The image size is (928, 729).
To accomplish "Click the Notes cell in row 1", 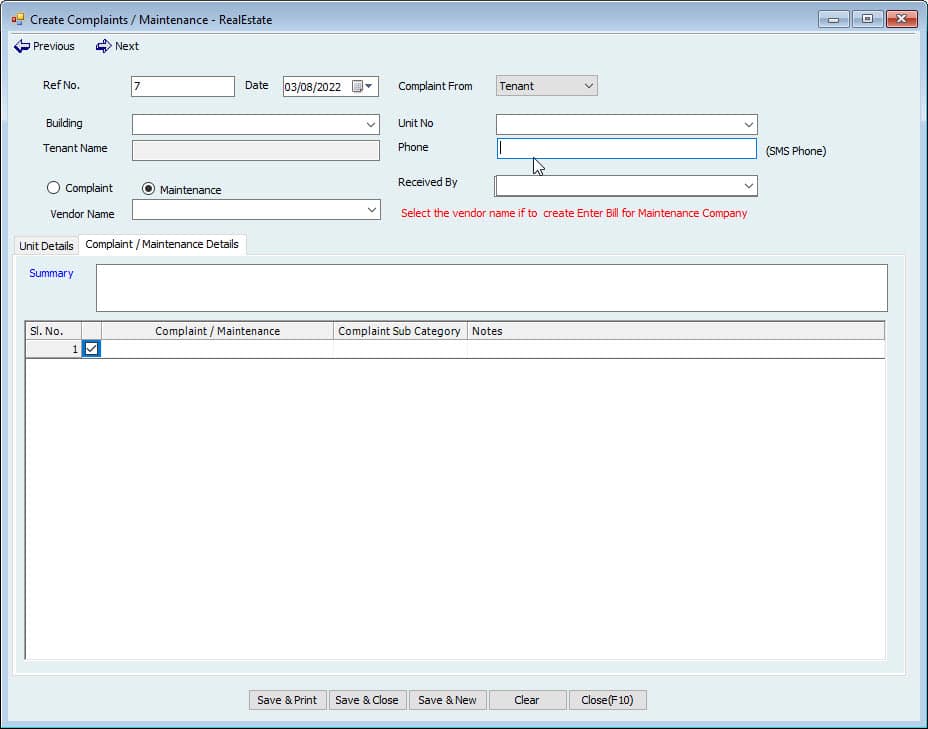I will point(676,349).
